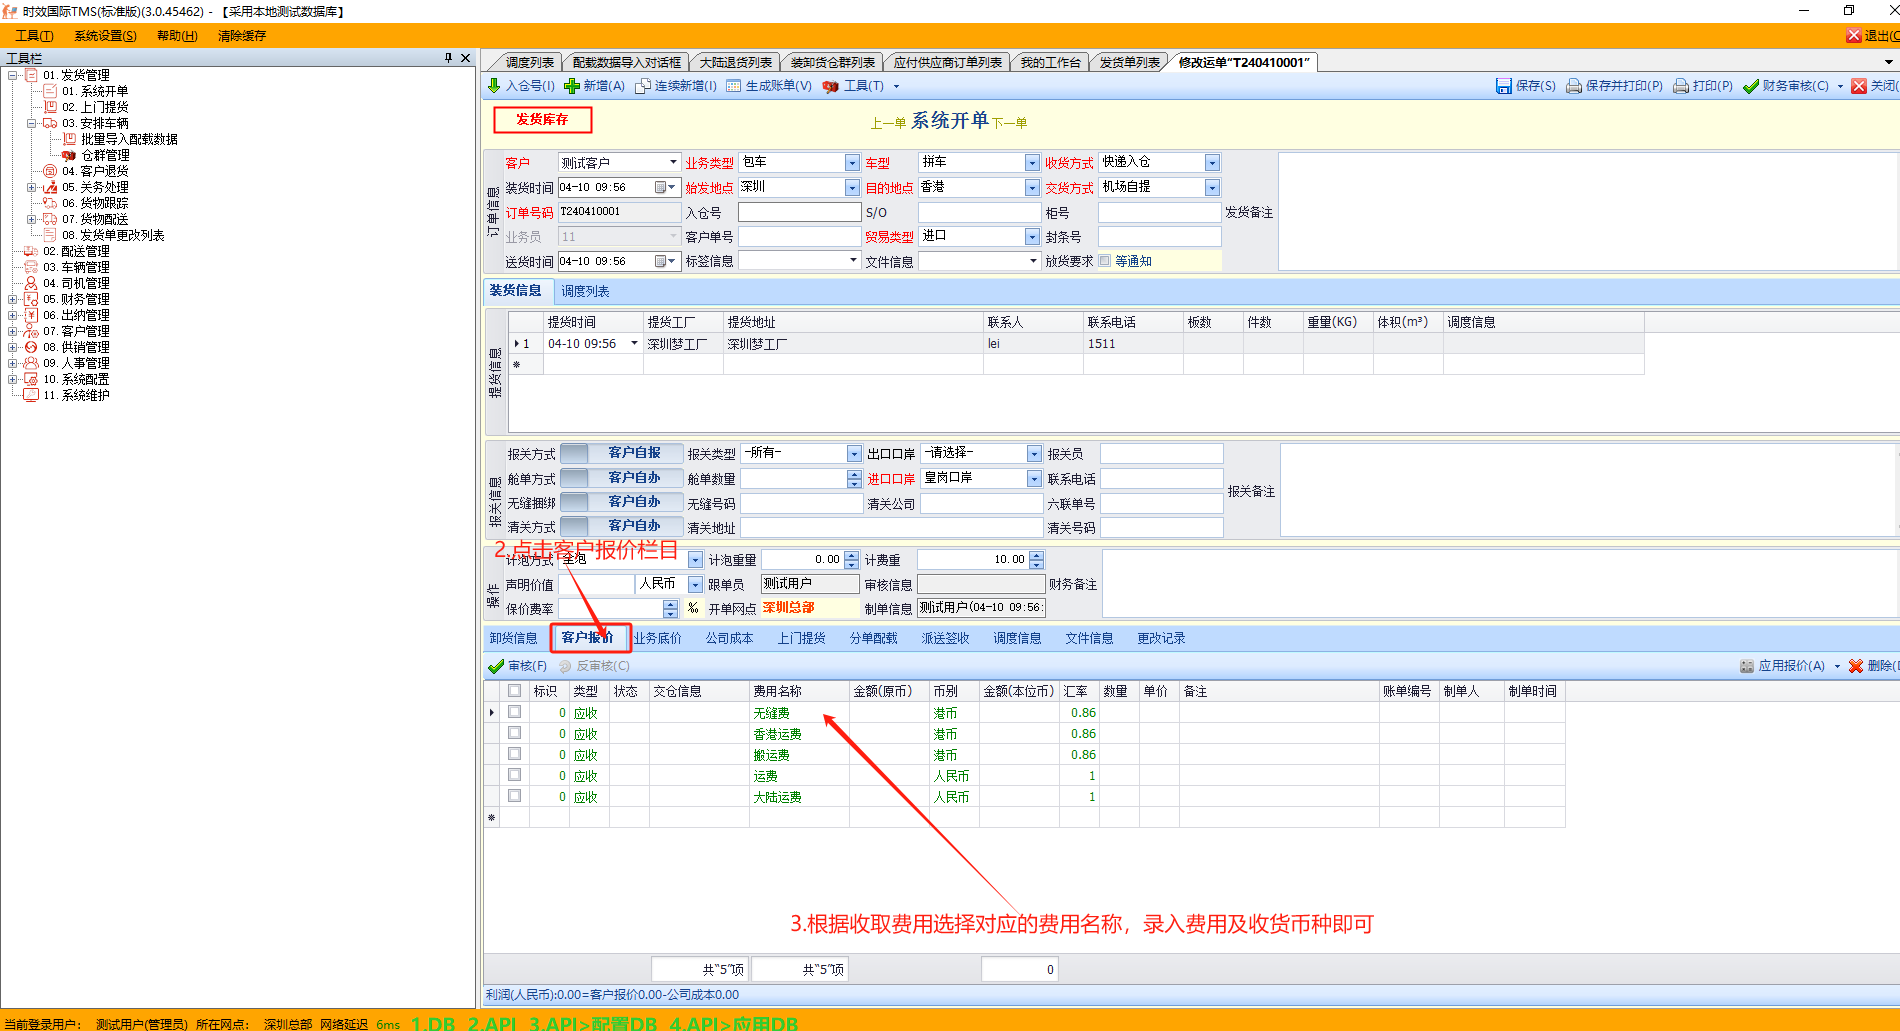The image size is (1900, 1031).
Task: Click the 打印 printer icon
Action: (1681, 86)
